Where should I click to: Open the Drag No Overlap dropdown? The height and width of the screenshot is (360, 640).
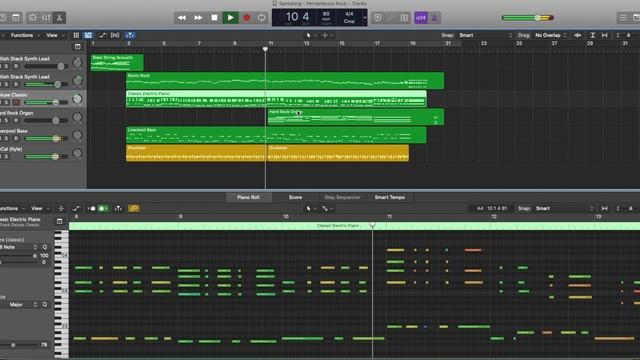pyautogui.click(x=551, y=36)
